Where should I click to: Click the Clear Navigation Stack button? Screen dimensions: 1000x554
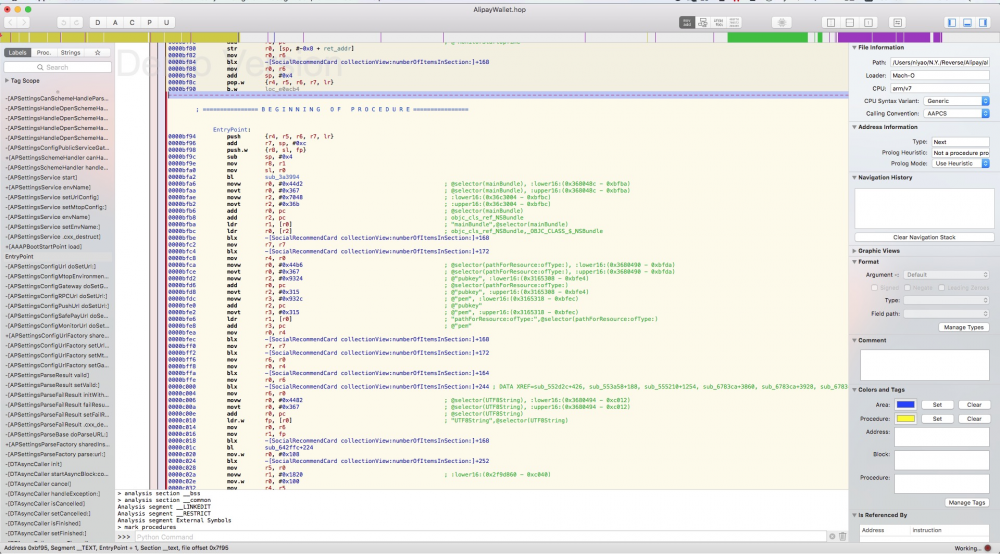922,237
